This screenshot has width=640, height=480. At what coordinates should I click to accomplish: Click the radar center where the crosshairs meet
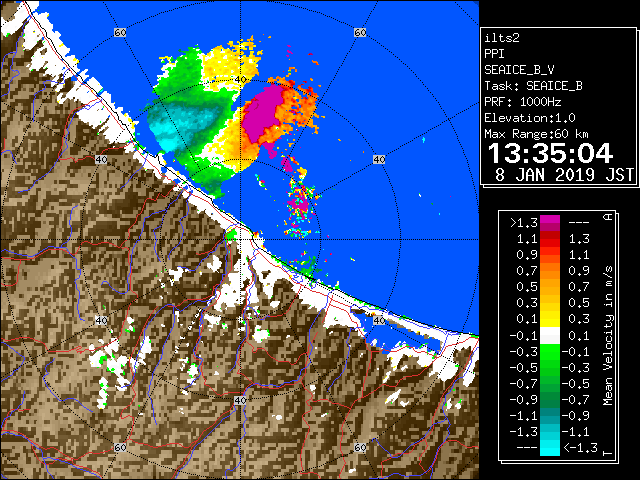coord(240,240)
